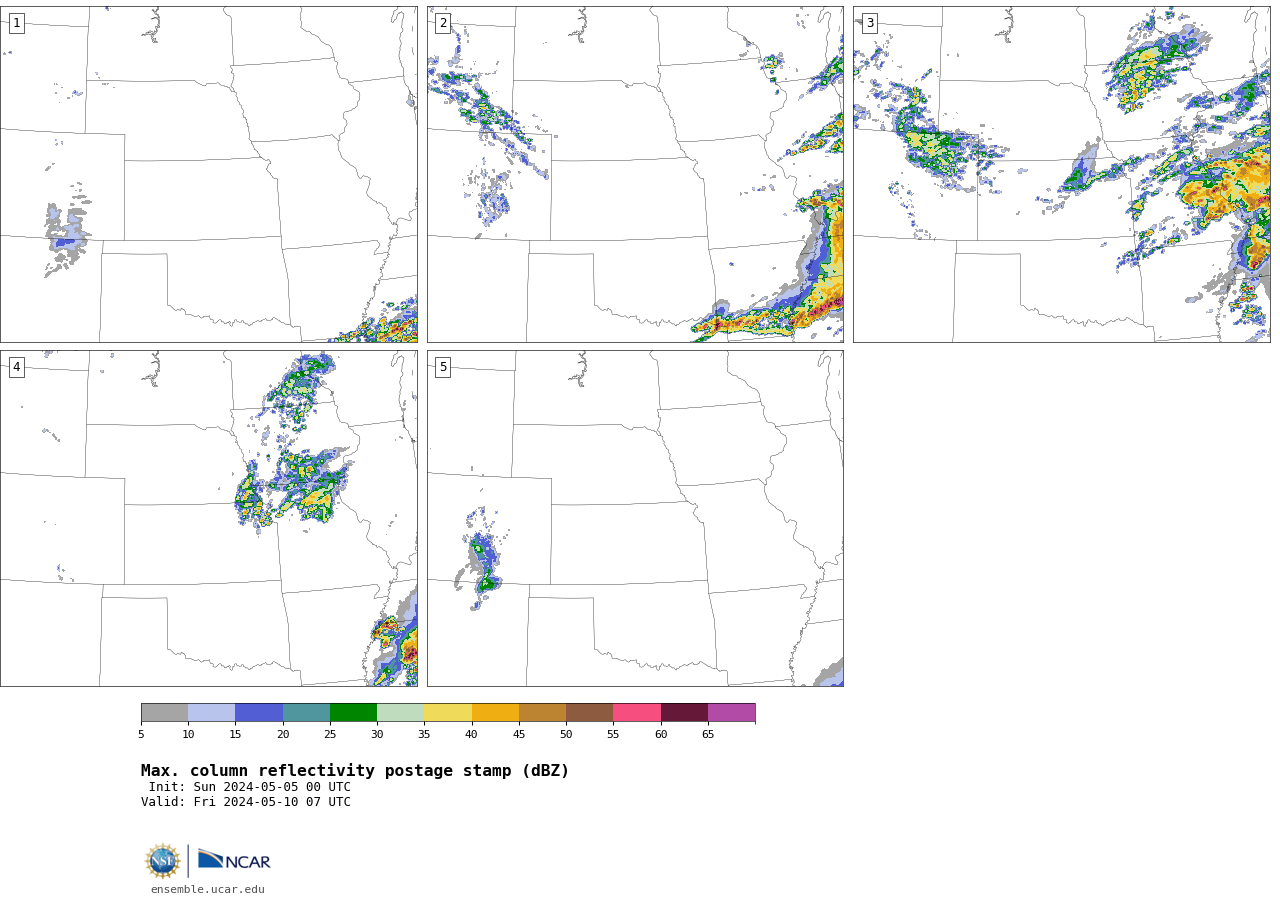Click the yellow 35-40 dBZ swatch

tap(448, 713)
